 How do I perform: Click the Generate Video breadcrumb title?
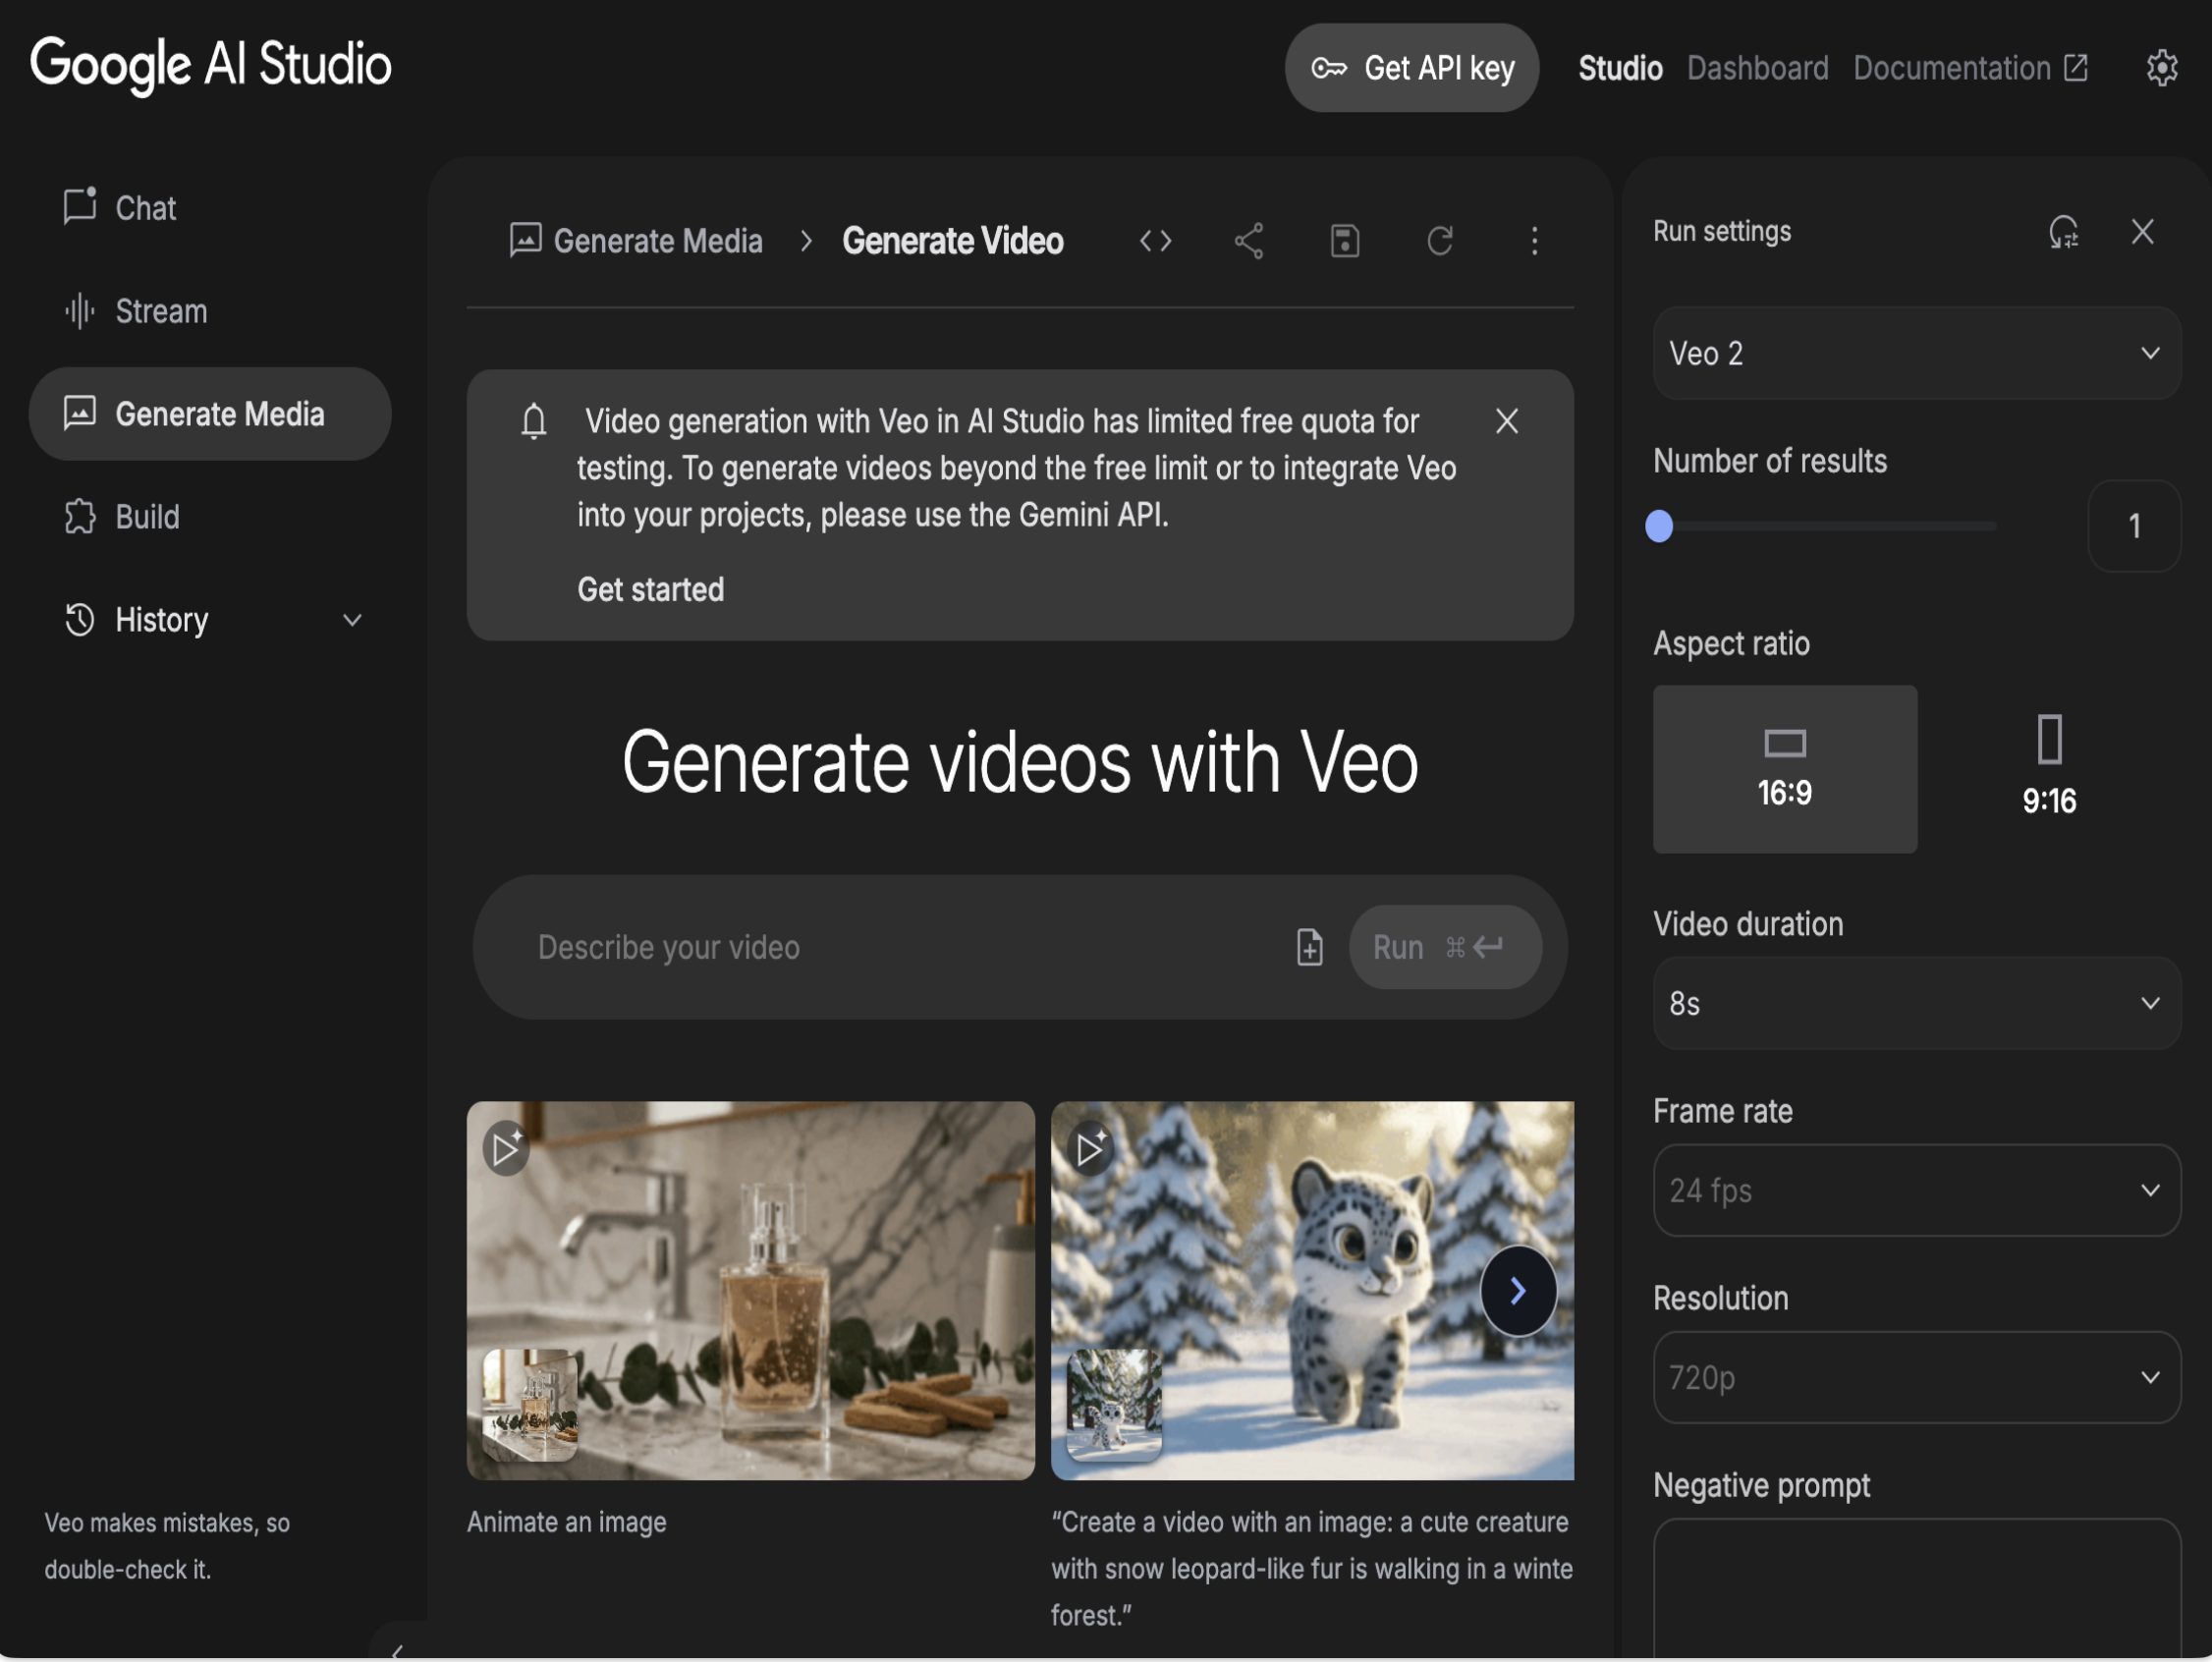point(952,241)
